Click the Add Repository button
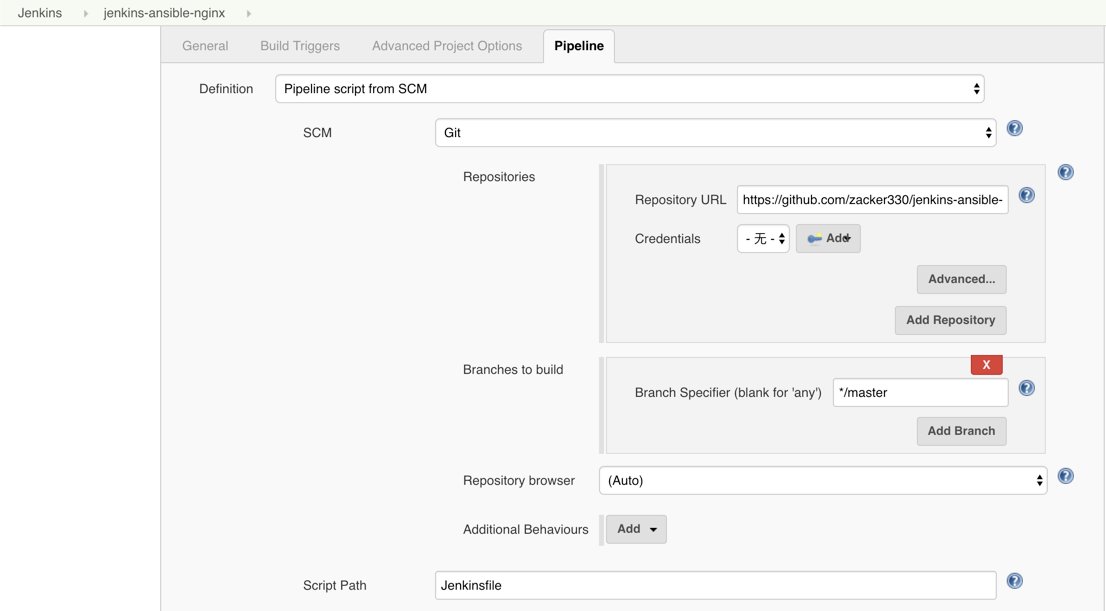Viewport: 1106px width, 611px height. coord(950,320)
